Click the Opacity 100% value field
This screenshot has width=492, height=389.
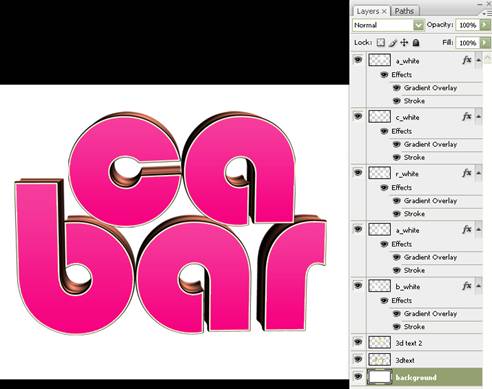click(x=468, y=25)
